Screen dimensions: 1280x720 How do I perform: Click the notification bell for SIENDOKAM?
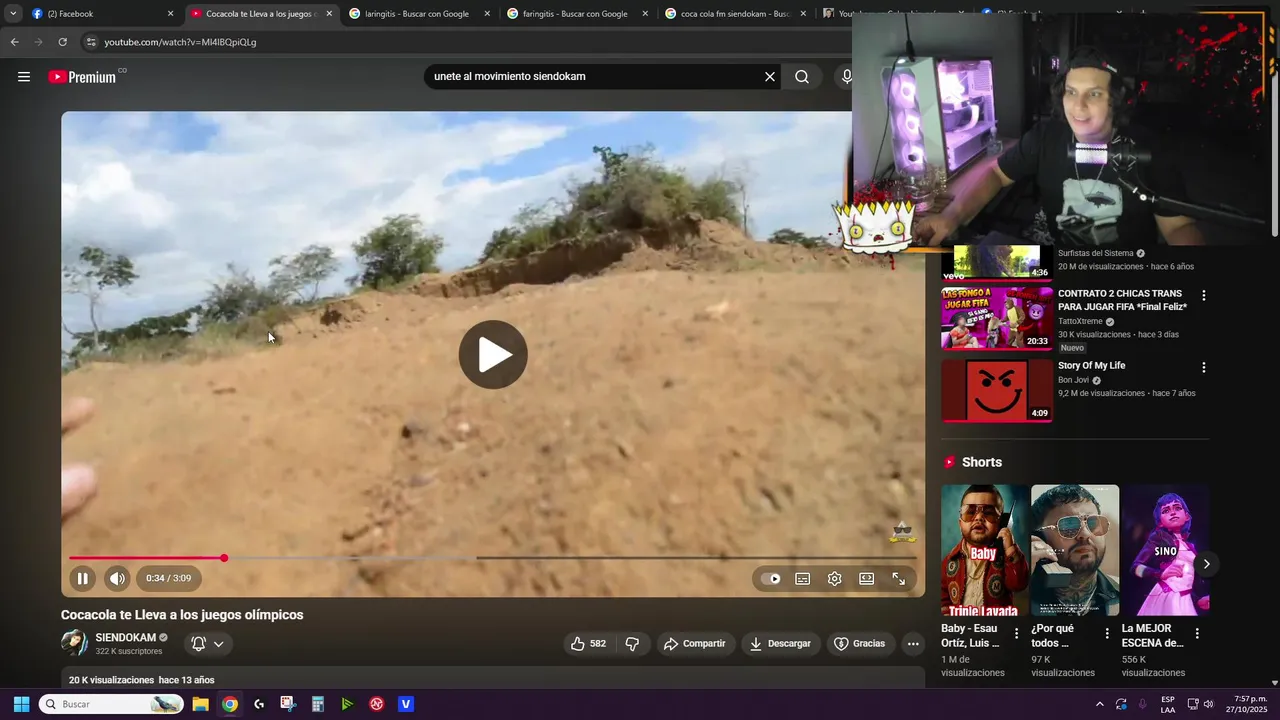(198, 644)
